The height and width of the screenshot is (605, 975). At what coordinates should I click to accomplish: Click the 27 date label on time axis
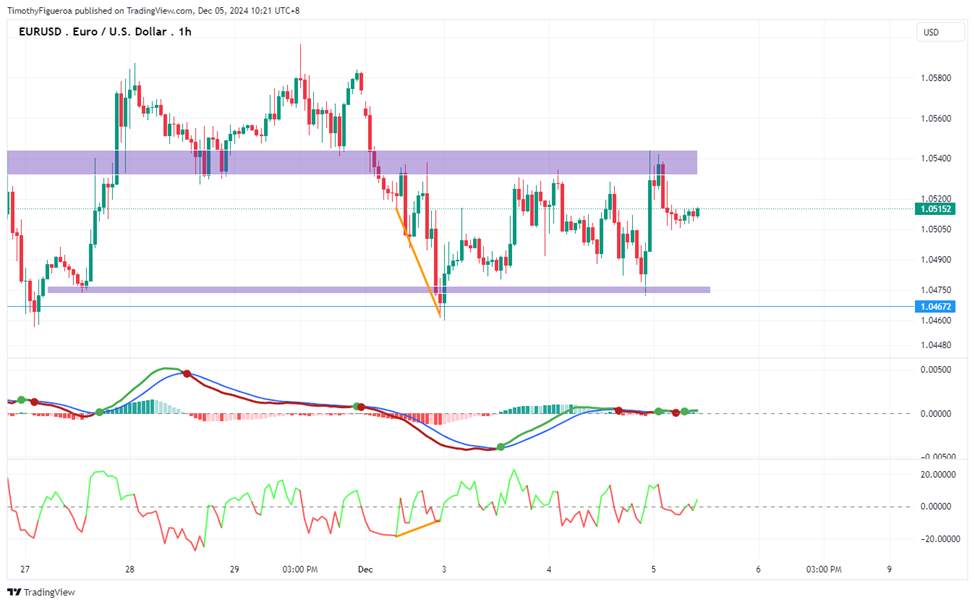pos(25,570)
